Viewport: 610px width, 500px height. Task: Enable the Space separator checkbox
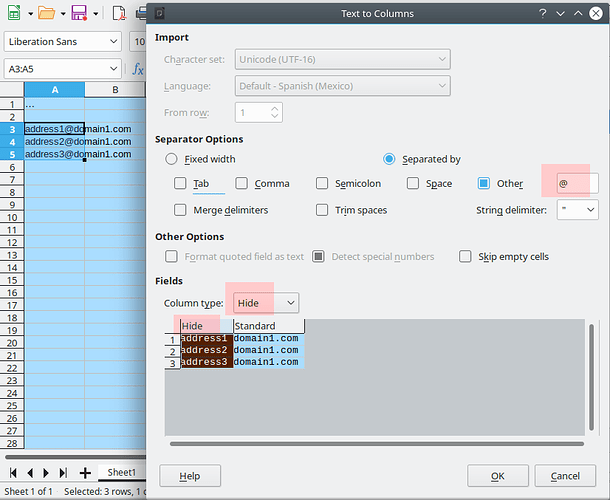pos(413,183)
